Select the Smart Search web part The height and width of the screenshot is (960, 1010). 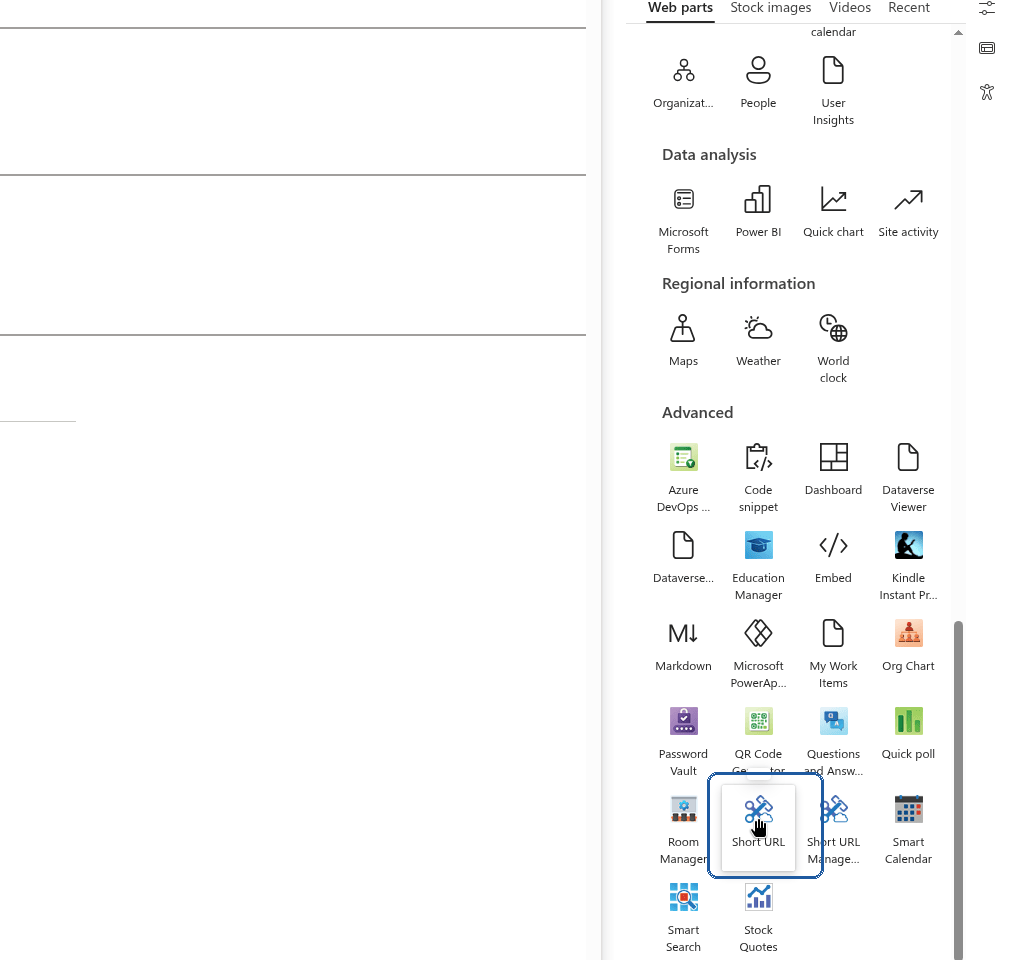click(683, 919)
